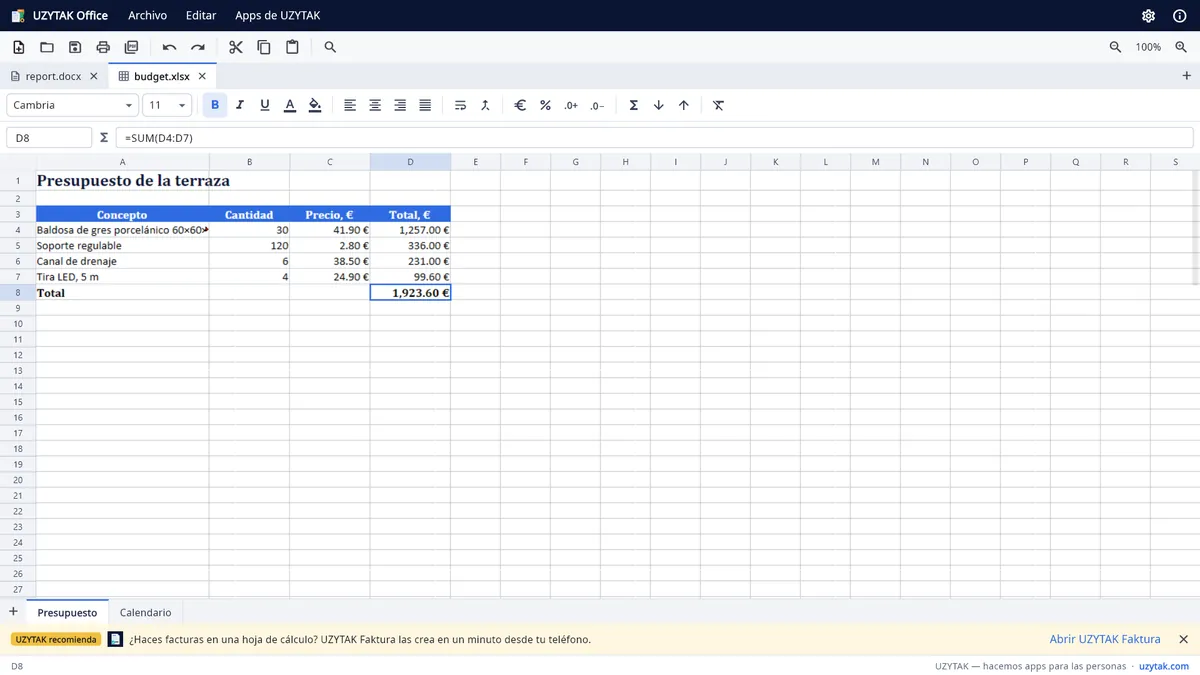Select the Presupuesto sheet tab
Screen dimensions: 1200x675
click(67, 612)
